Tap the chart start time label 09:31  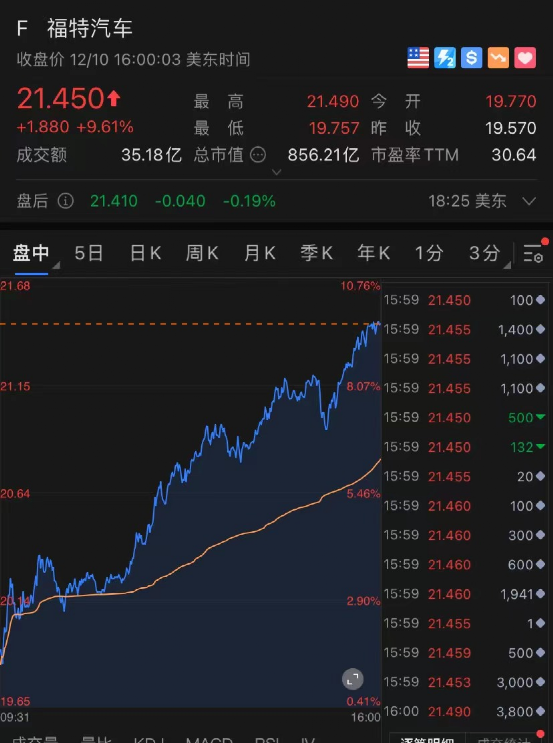(15, 717)
